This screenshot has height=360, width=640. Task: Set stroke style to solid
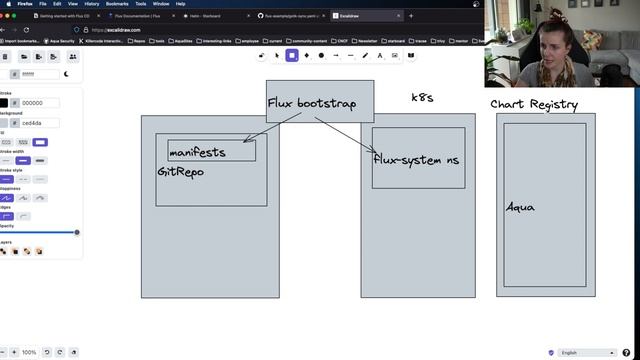coord(6,179)
